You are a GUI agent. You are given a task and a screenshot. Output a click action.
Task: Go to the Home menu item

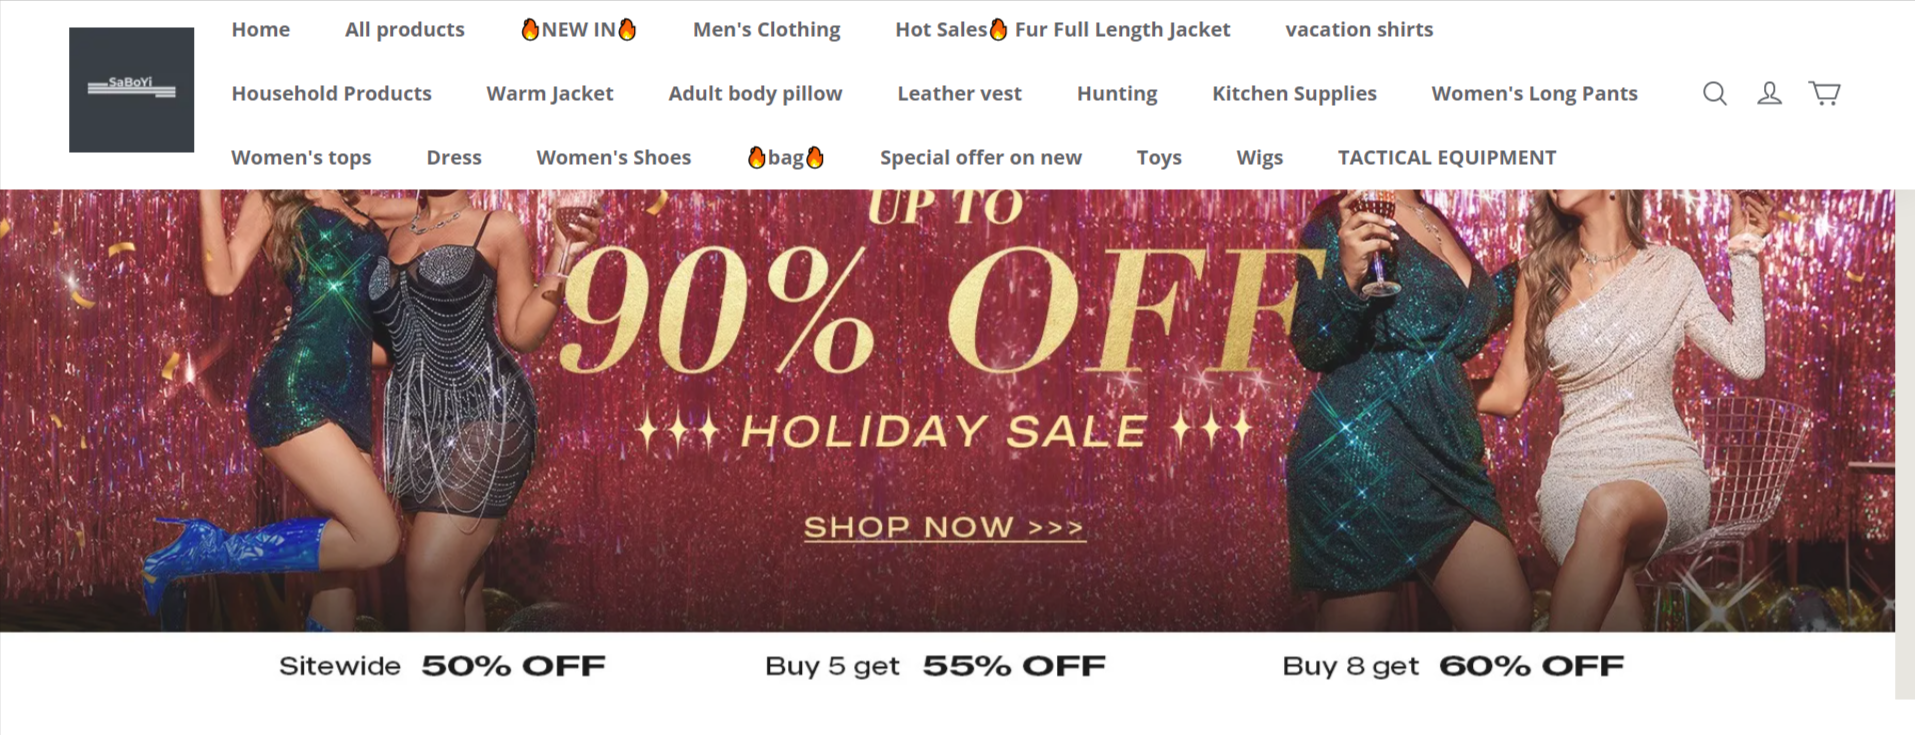(261, 29)
